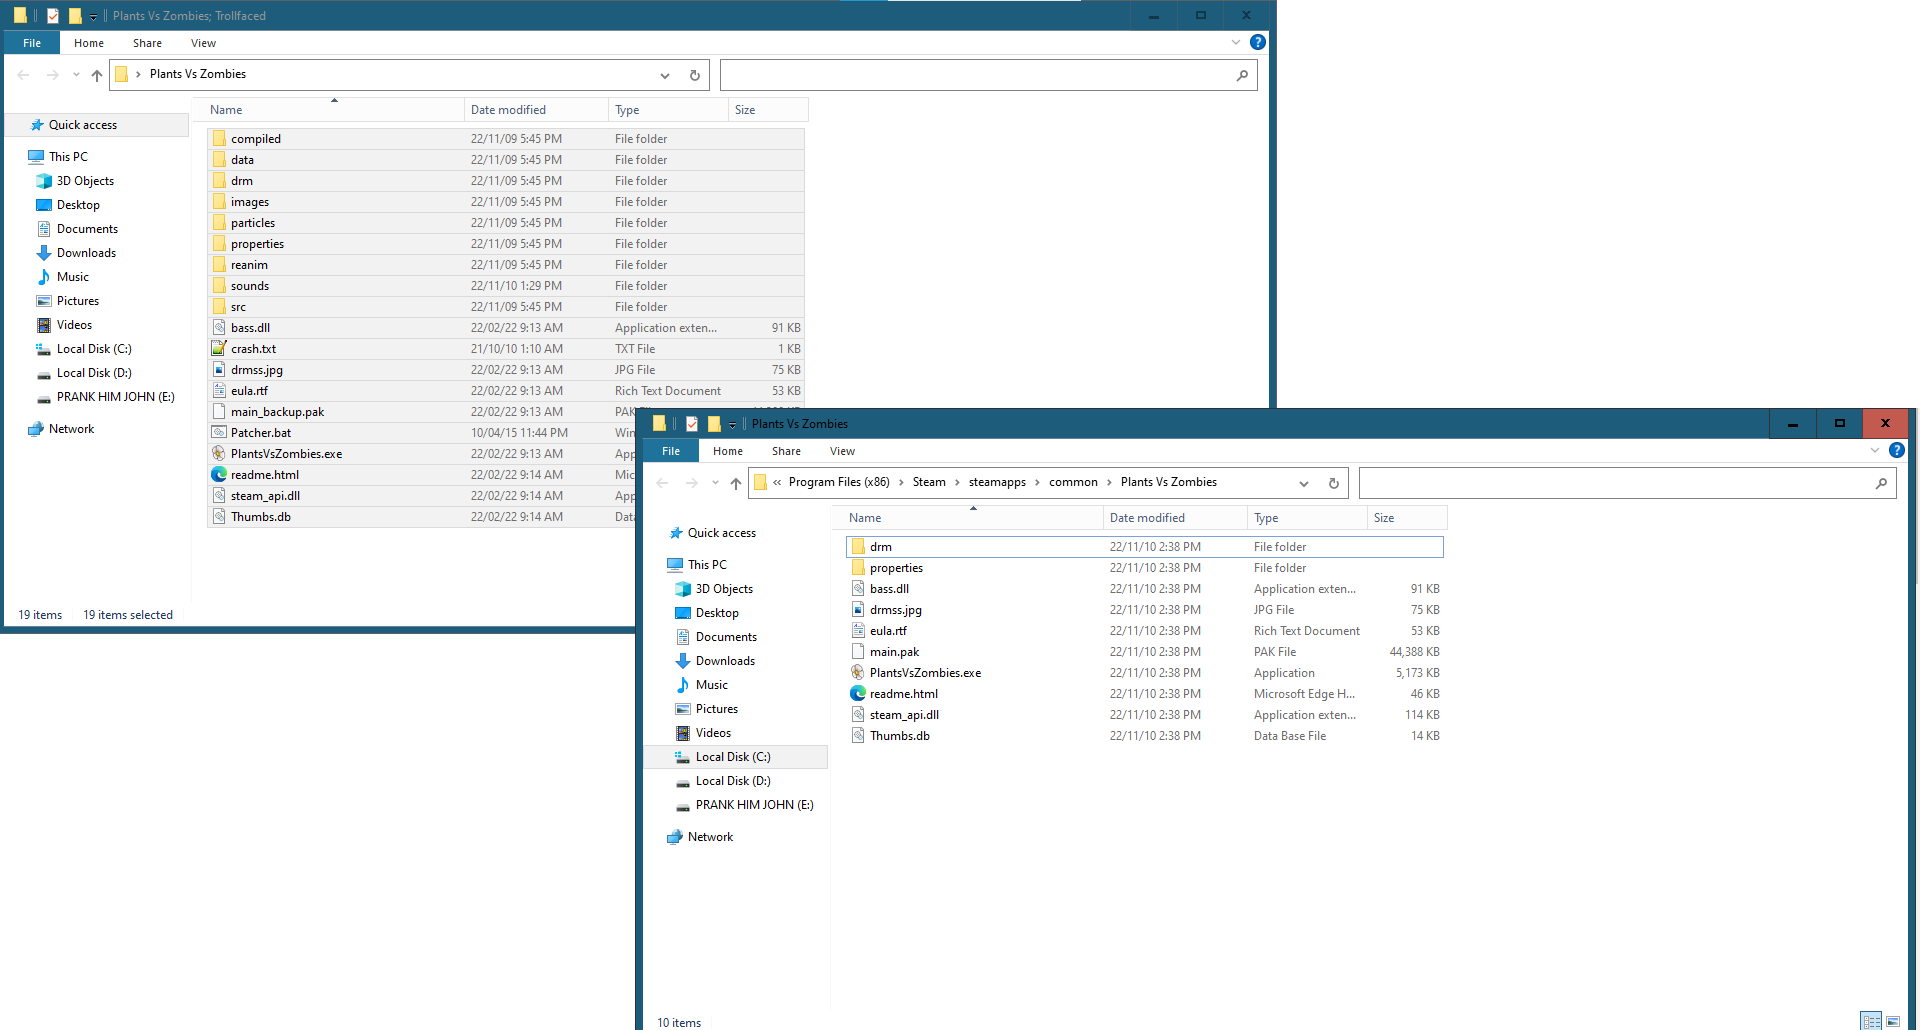1920x1030 pixels.
Task: Select the sounds folder icon
Action: click(x=219, y=286)
